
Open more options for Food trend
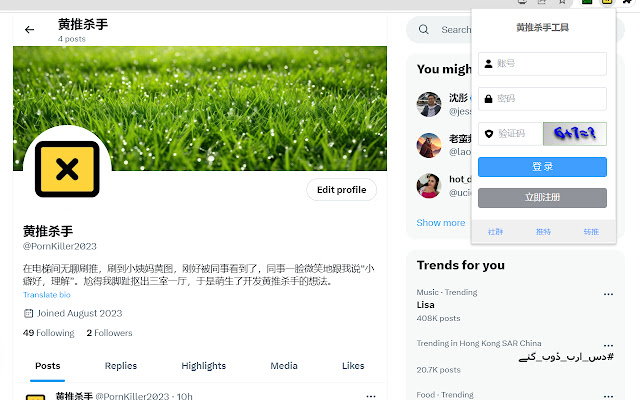click(x=608, y=395)
